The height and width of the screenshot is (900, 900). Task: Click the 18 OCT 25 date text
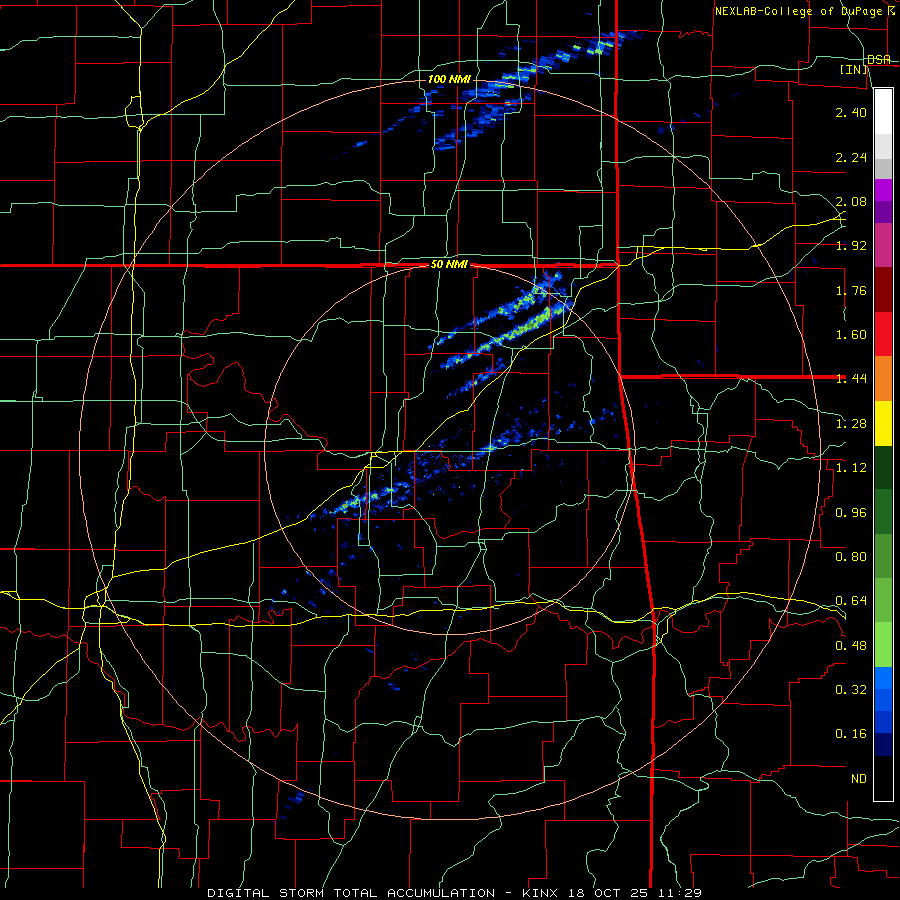click(x=610, y=893)
